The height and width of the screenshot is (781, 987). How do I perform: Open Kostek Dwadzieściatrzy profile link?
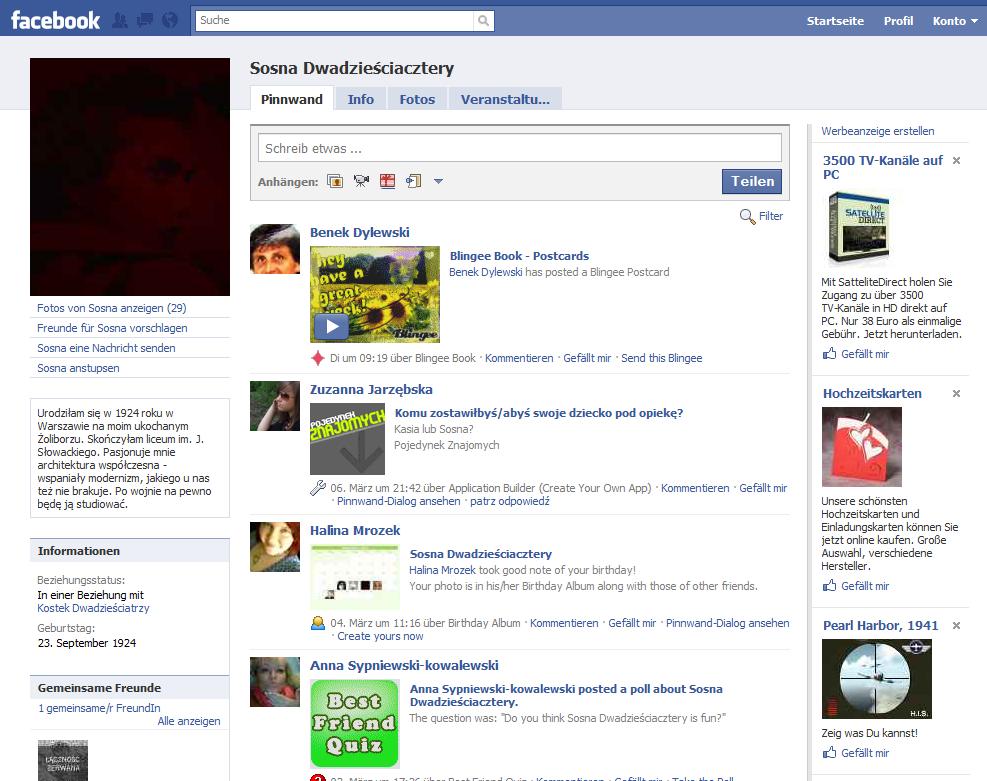(93, 608)
